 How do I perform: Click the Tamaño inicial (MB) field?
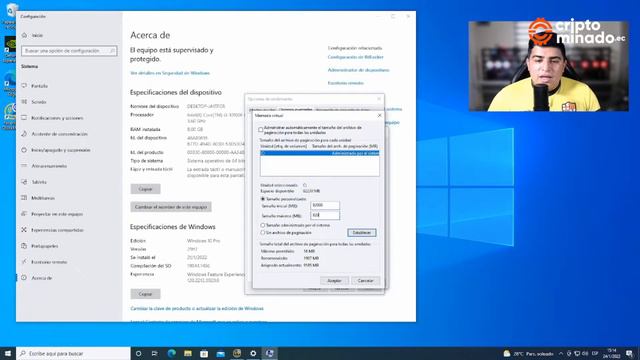pyautogui.click(x=325, y=206)
